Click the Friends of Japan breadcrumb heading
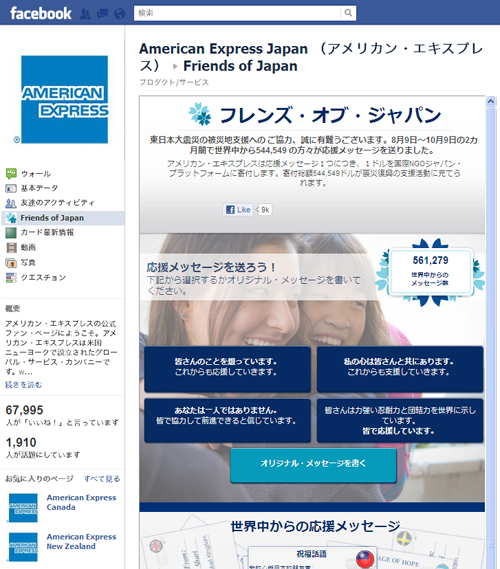 click(240, 66)
